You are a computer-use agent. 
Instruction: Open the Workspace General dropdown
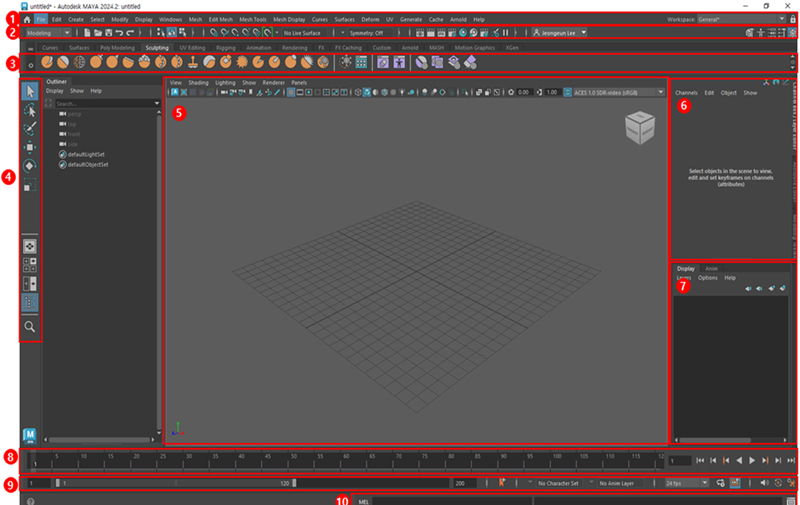[x=740, y=19]
